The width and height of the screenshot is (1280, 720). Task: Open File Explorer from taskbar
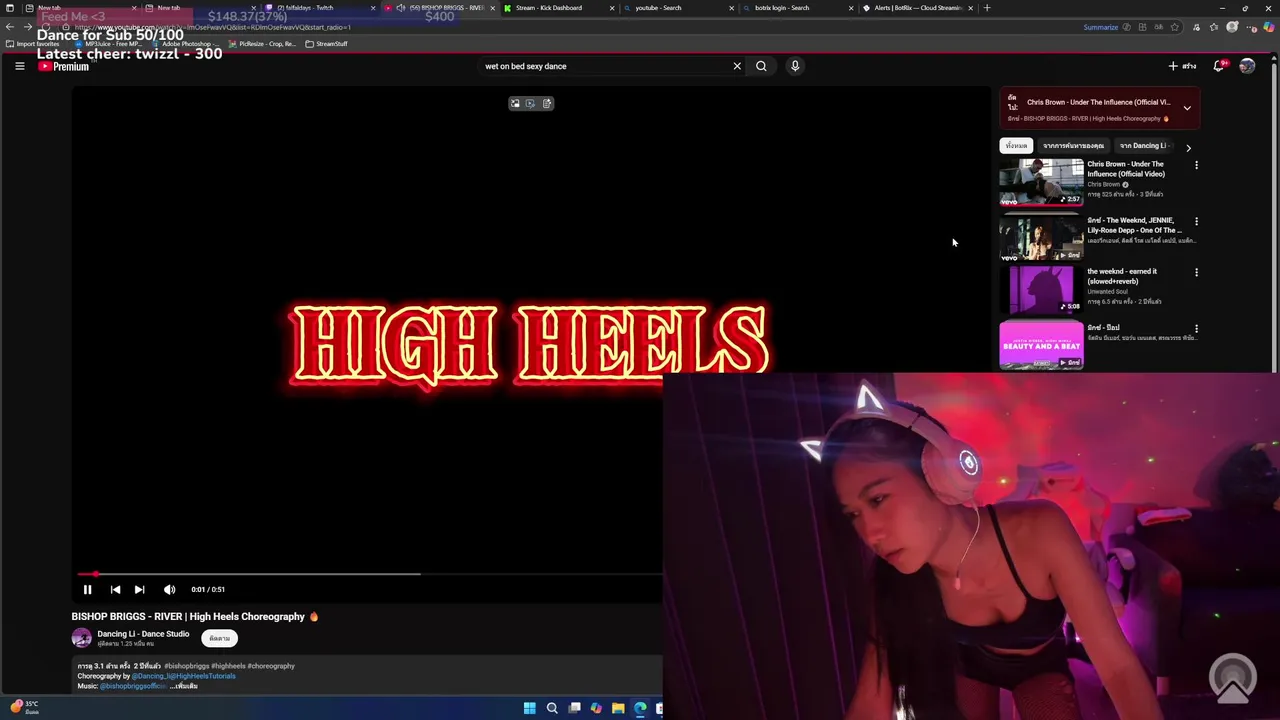(x=618, y=708)
